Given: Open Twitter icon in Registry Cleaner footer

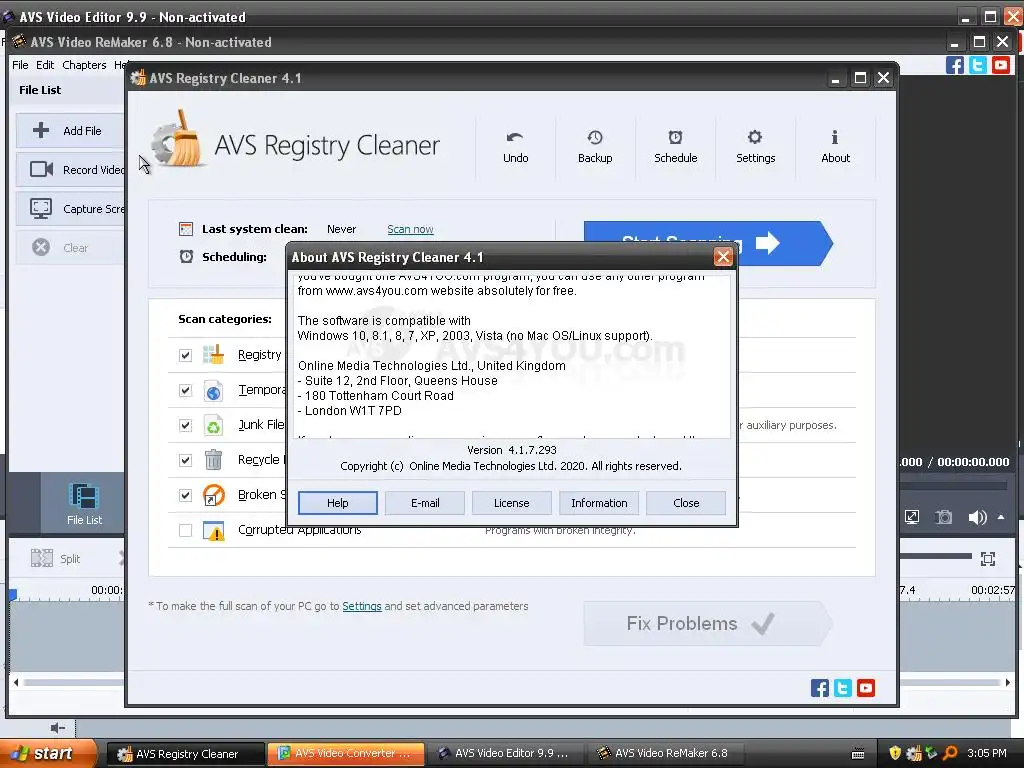Looking at the screenshot, I should pos(842,688).
